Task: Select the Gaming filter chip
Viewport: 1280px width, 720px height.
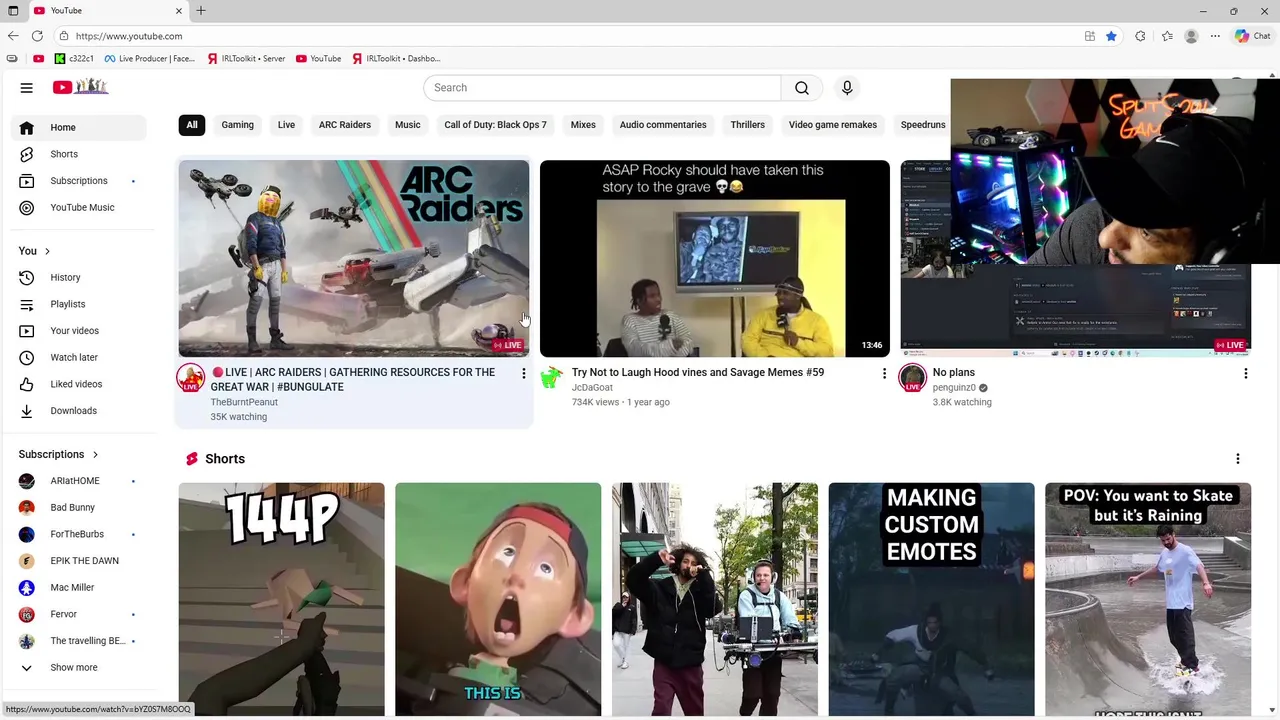Action: [x=237, y=125]
